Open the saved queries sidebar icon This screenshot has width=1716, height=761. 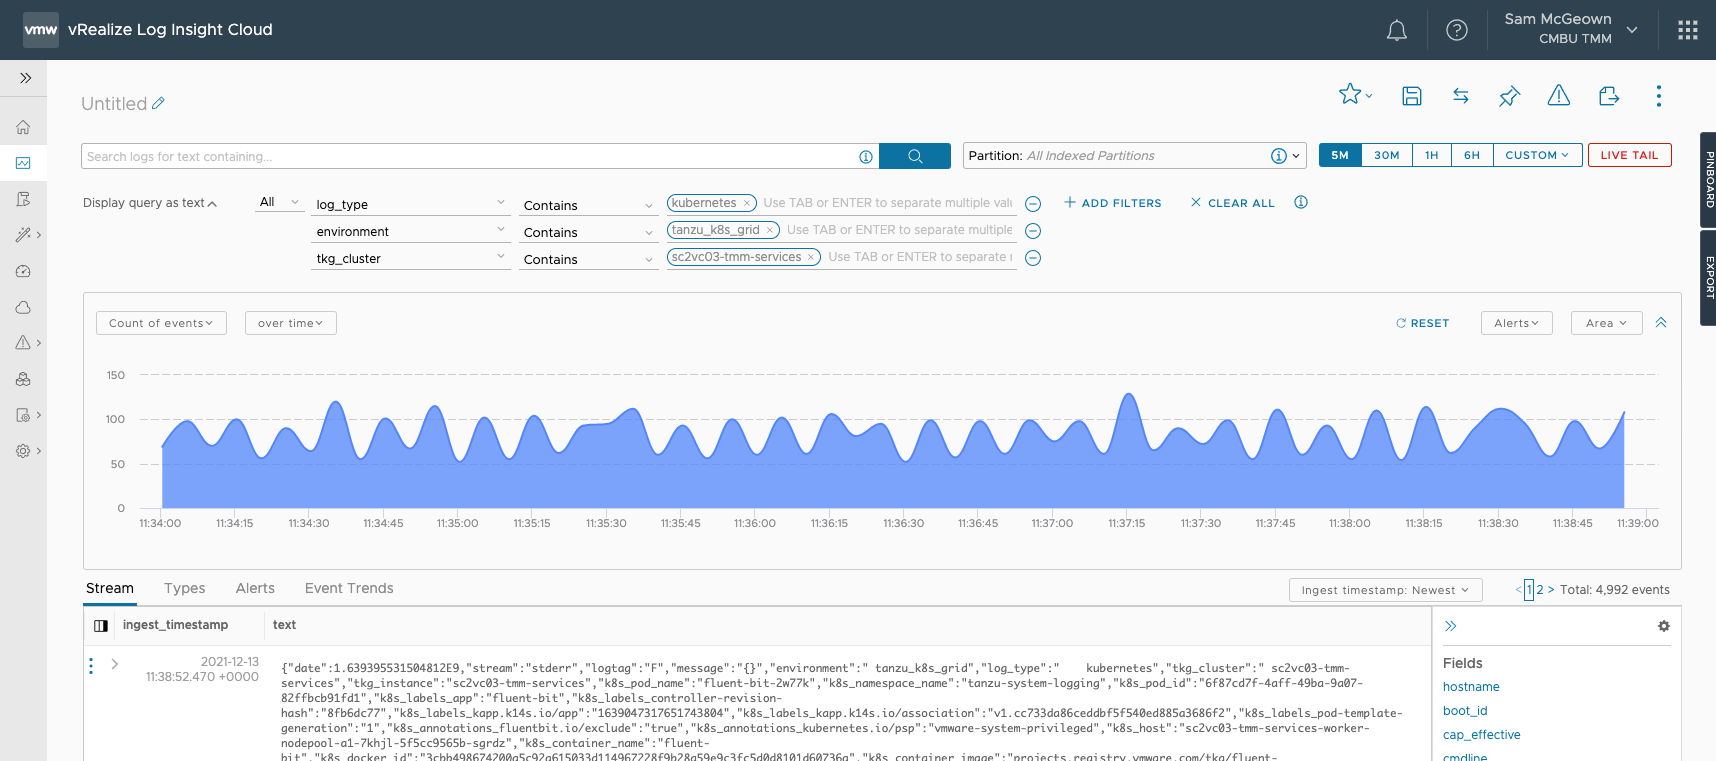[23, 199]
